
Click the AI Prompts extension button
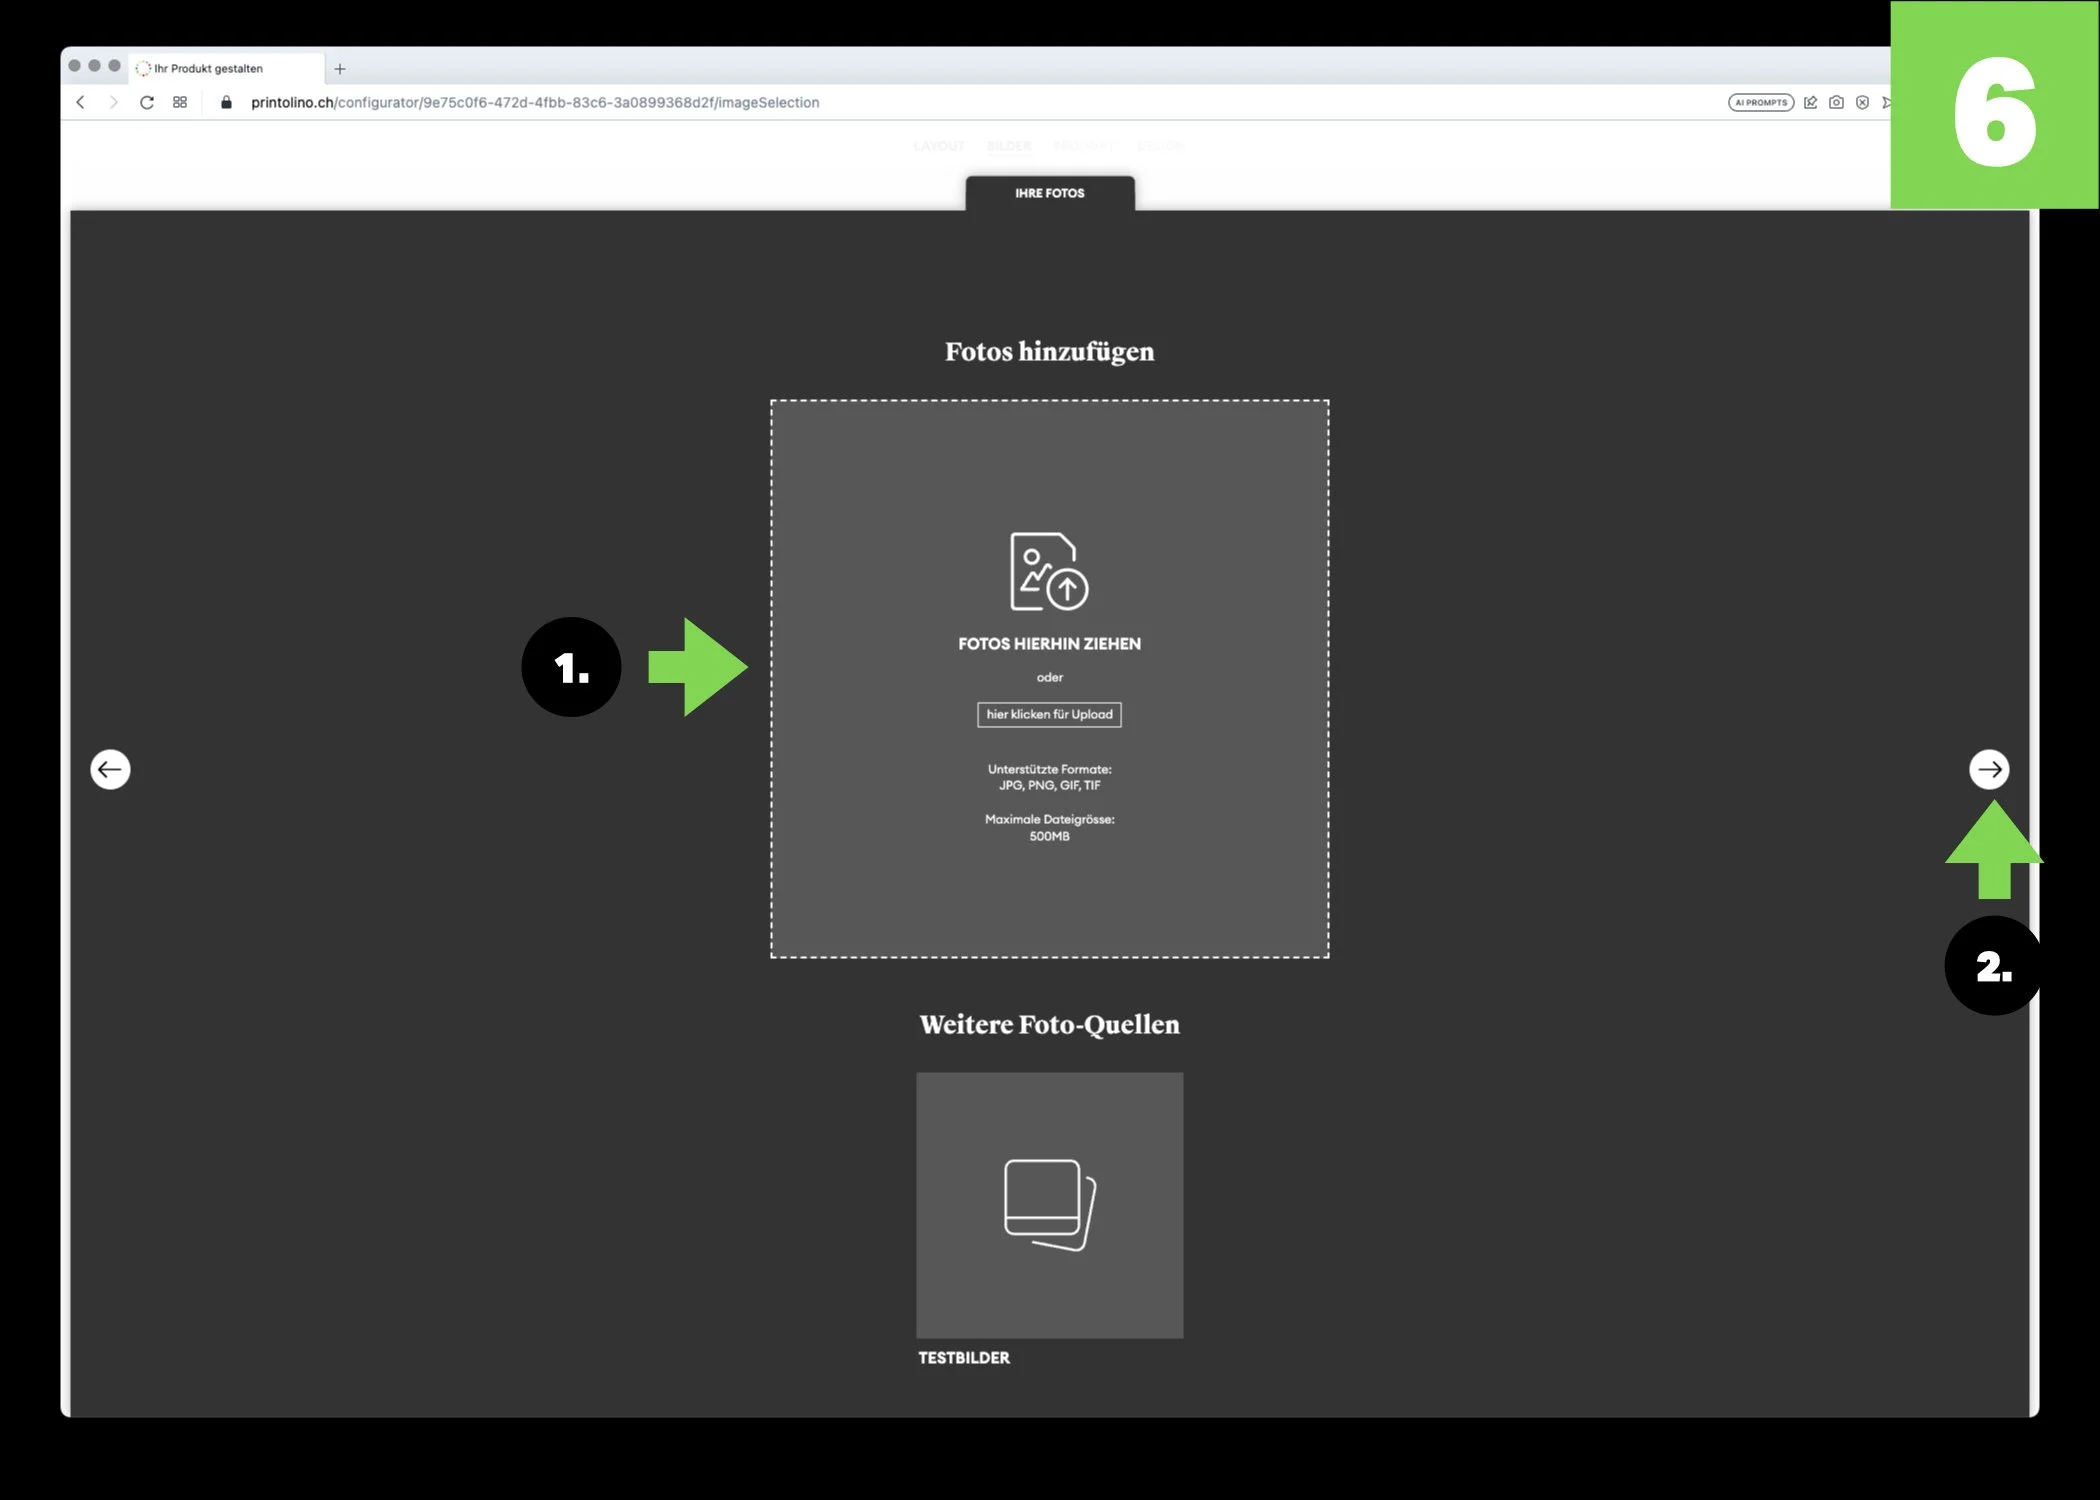[x=1760, y=102]
